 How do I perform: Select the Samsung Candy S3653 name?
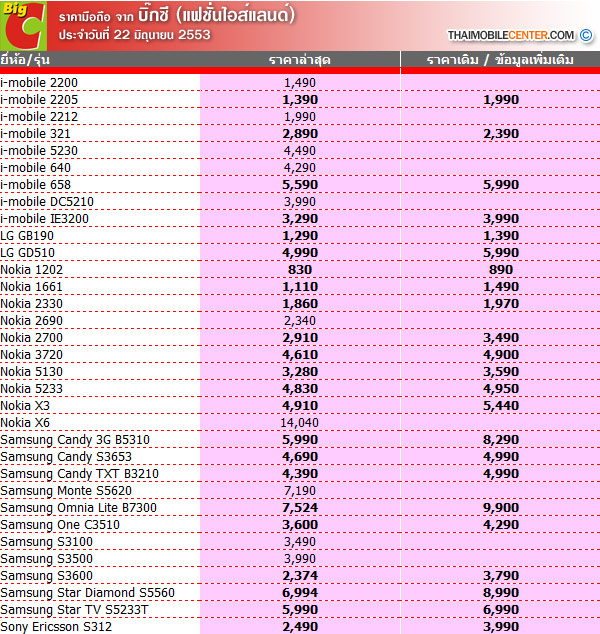[x=66, y=457]
